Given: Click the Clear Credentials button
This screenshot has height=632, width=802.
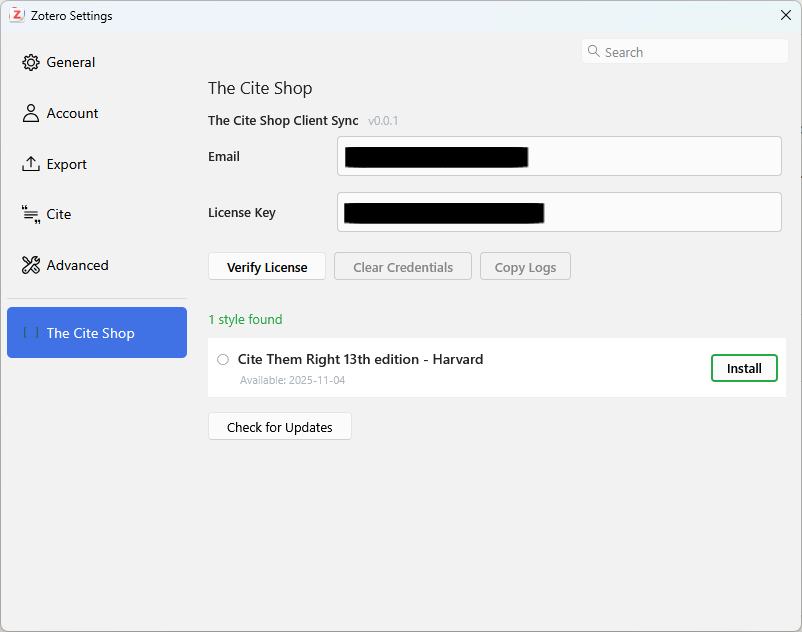Looking at the screenshot, I should pos(403,266).
